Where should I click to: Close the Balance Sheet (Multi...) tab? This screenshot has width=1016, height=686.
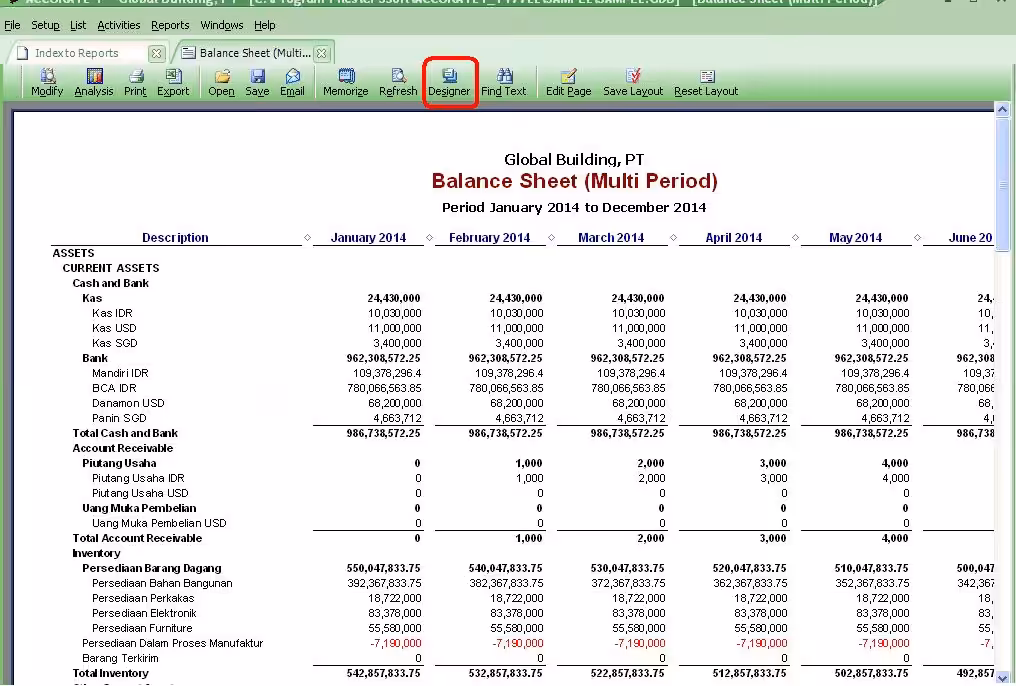point(322,53)
